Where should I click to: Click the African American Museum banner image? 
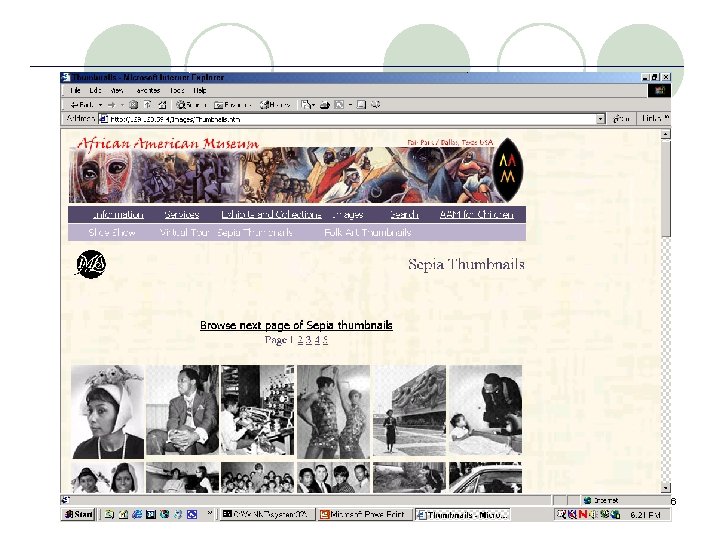[294, 170]
